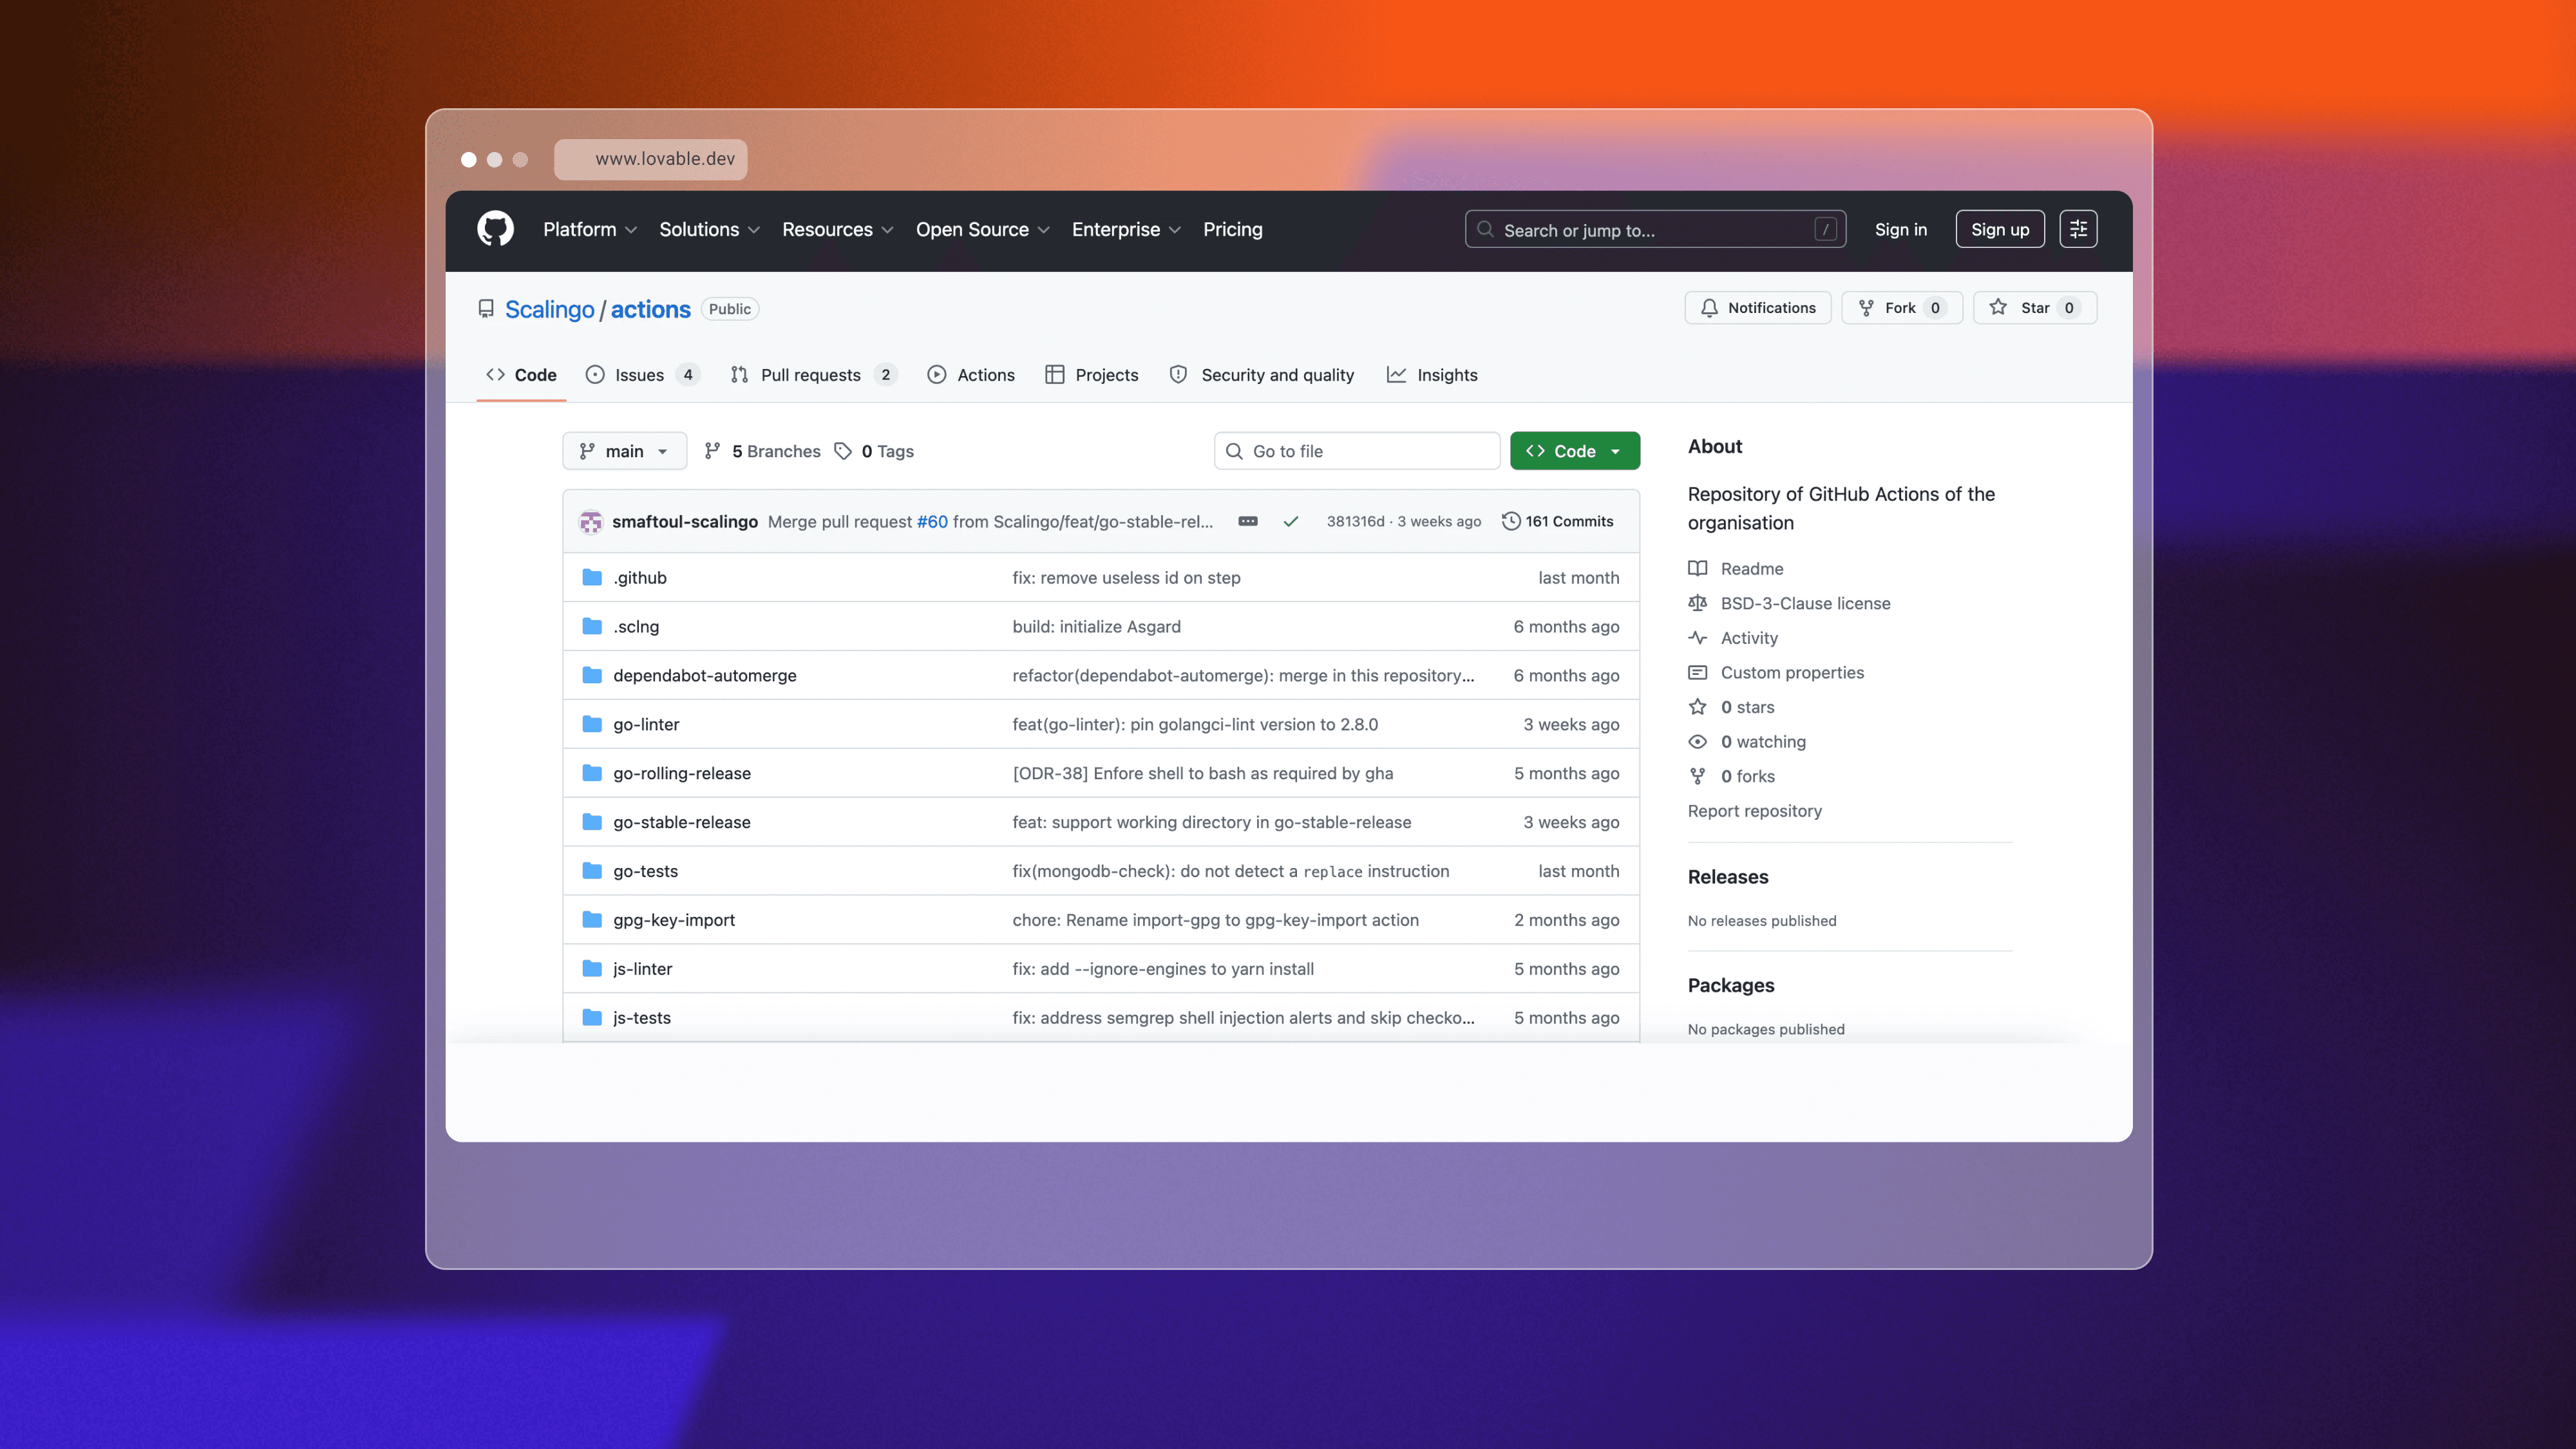Open the Projects tab

1092,375
